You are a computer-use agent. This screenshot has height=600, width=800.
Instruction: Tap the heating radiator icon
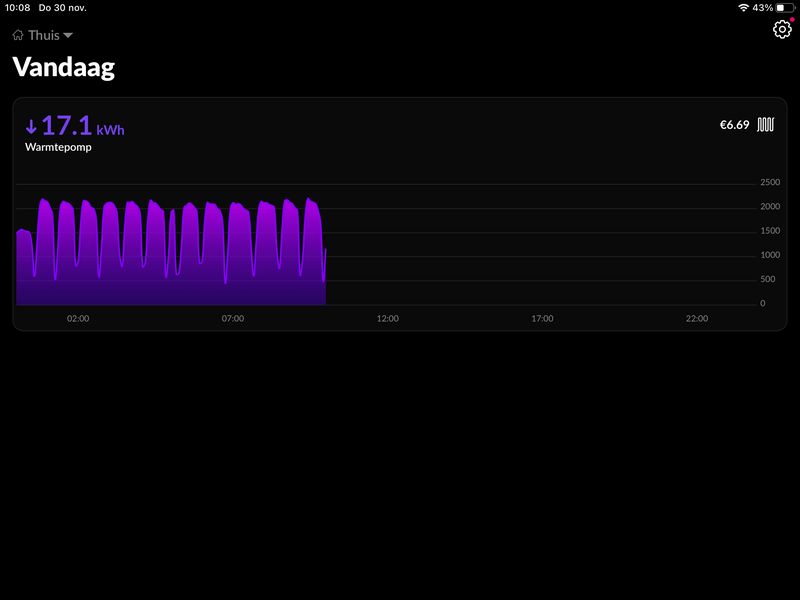coord(765,124)
